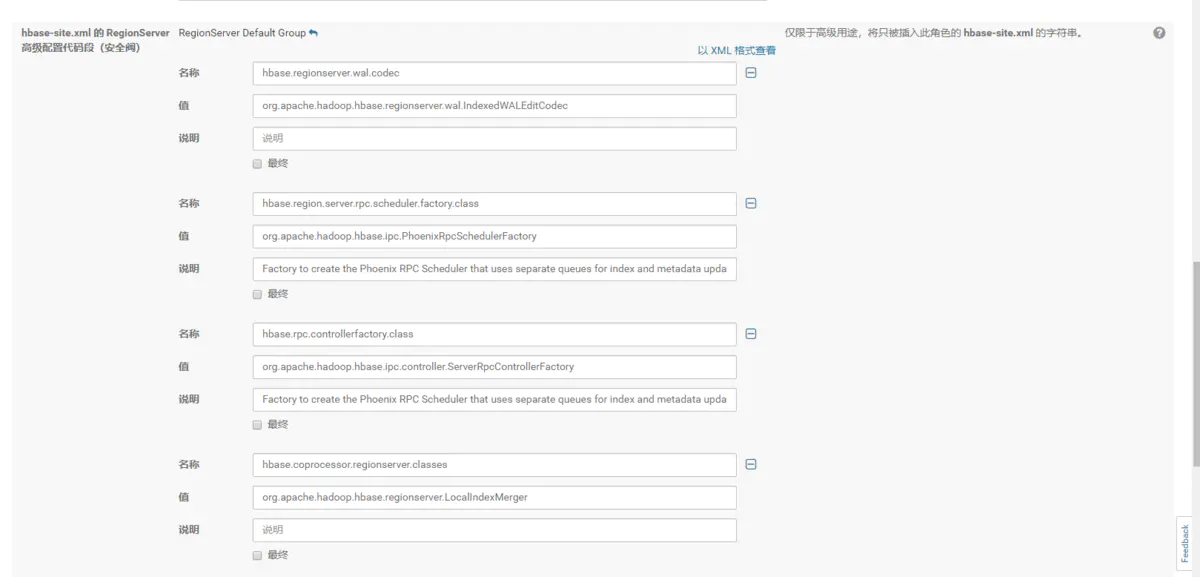The image size is (1200, 577).
Task: Remove the hbase.rpc.controllerfactory.class entry
Action: click(x=751, y=334)
